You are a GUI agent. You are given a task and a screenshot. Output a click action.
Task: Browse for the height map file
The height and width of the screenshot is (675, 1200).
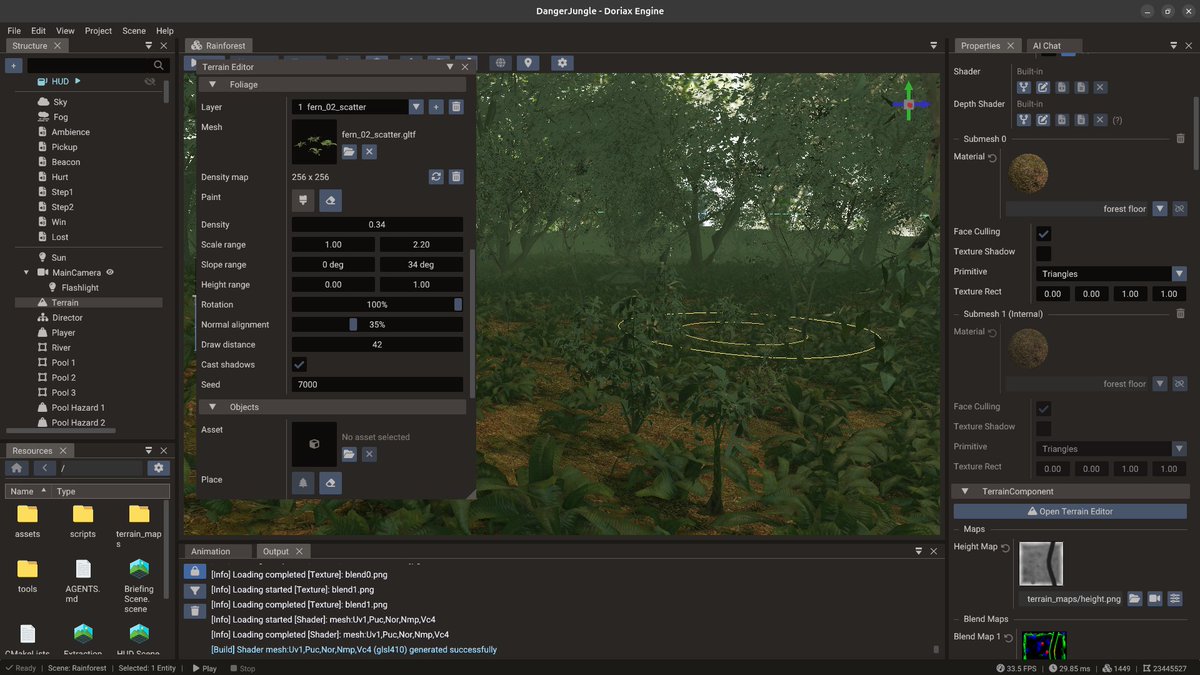[x=1135, y=599]
